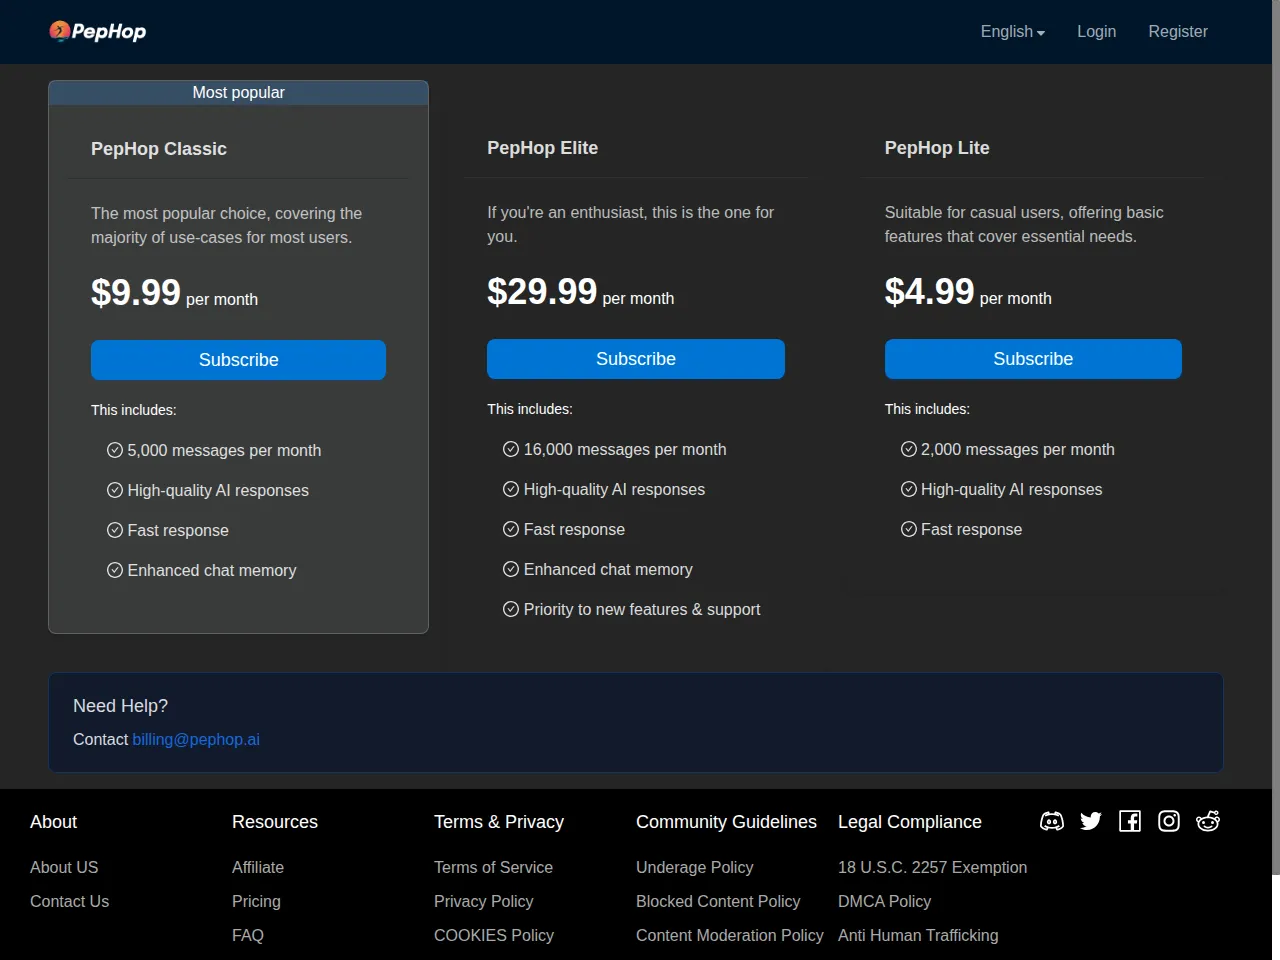The height and width of the screenshot is (960, 1280).
Task: Go to PepHop home via logo
Action: click(x=98, y=31)
